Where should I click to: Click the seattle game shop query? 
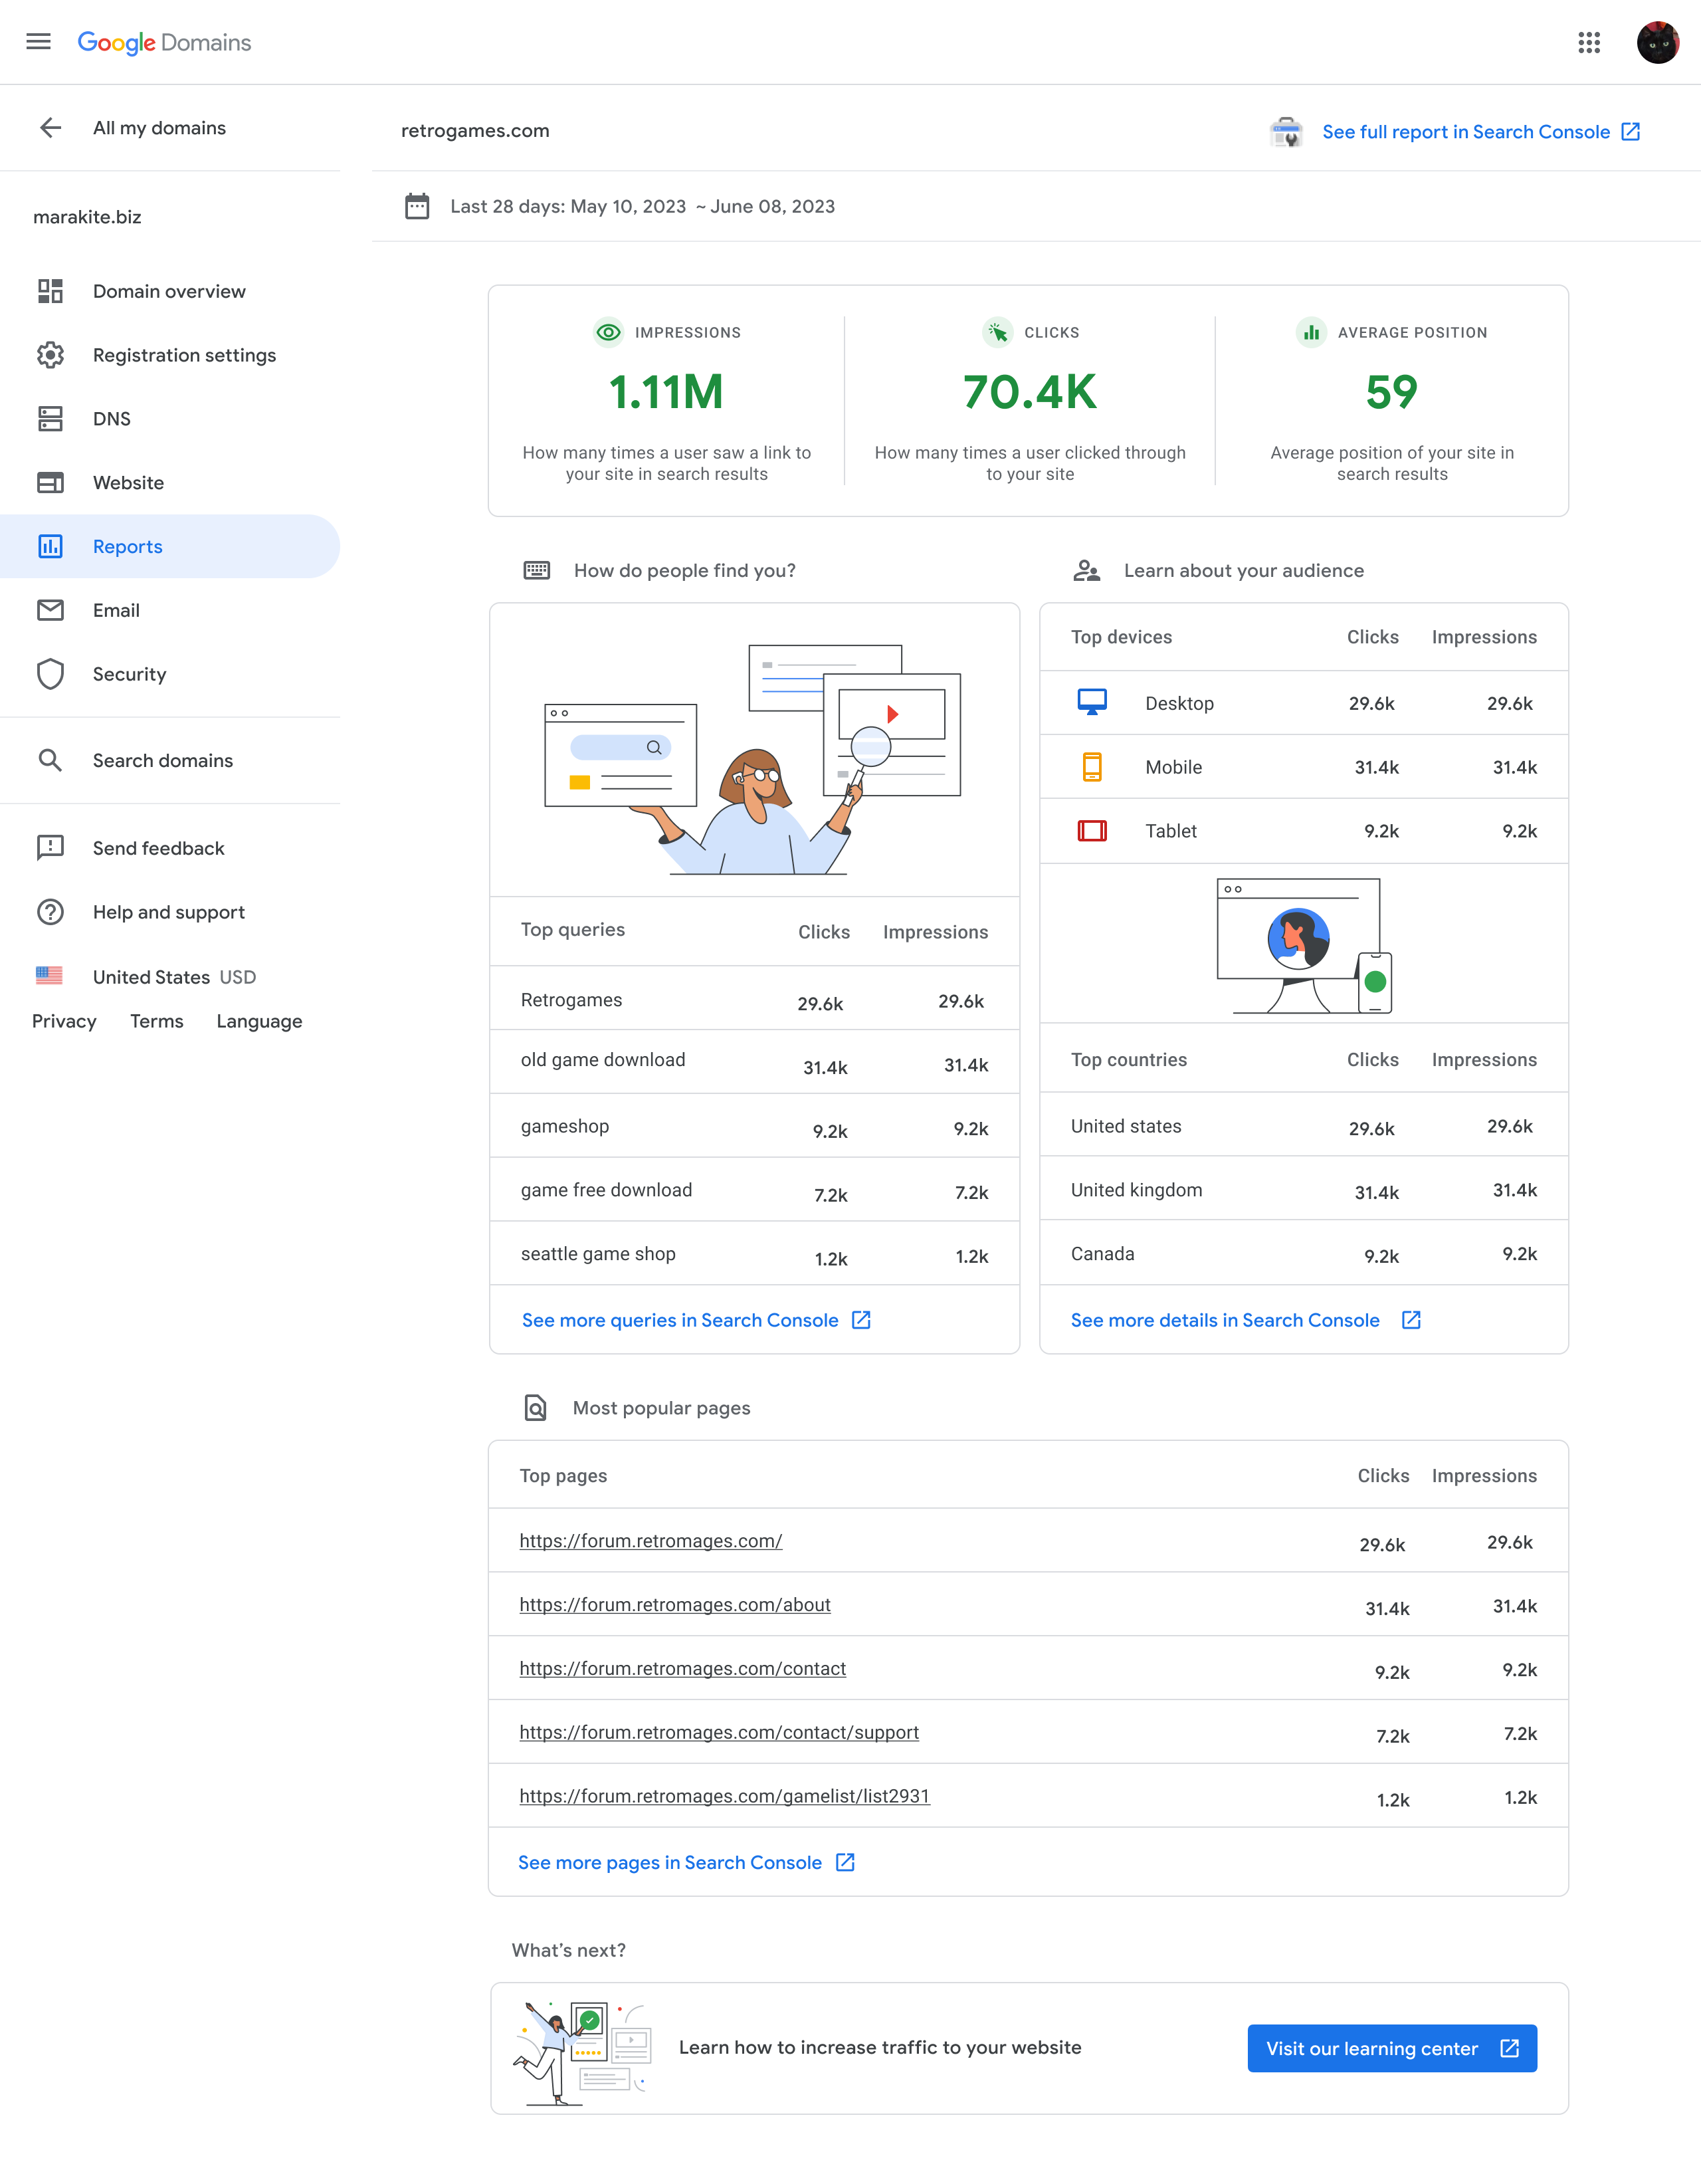(x=598, y=1254)
